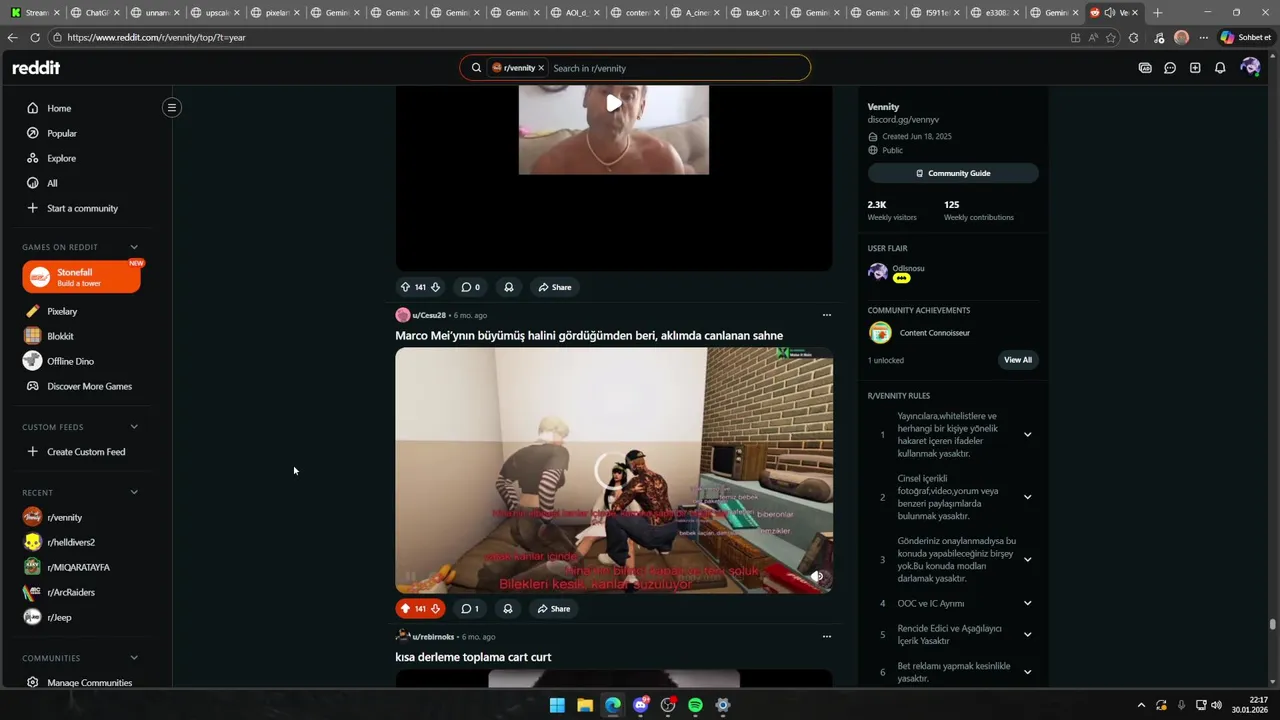The height and width of the screenshot is (720, 1280).
Task: Click Start a community
Action: pyautogui.click(x=84, y=208)
